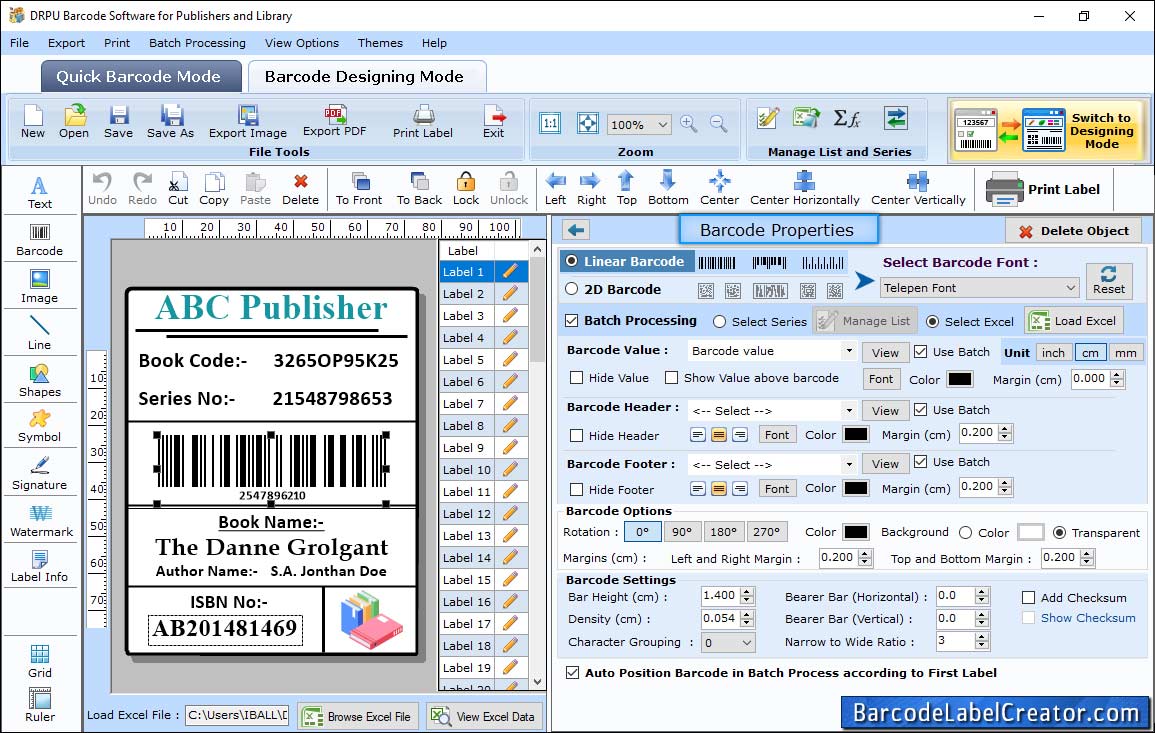
Task: Click the fit-to-window zoom icon
Action: coord(588,123)
